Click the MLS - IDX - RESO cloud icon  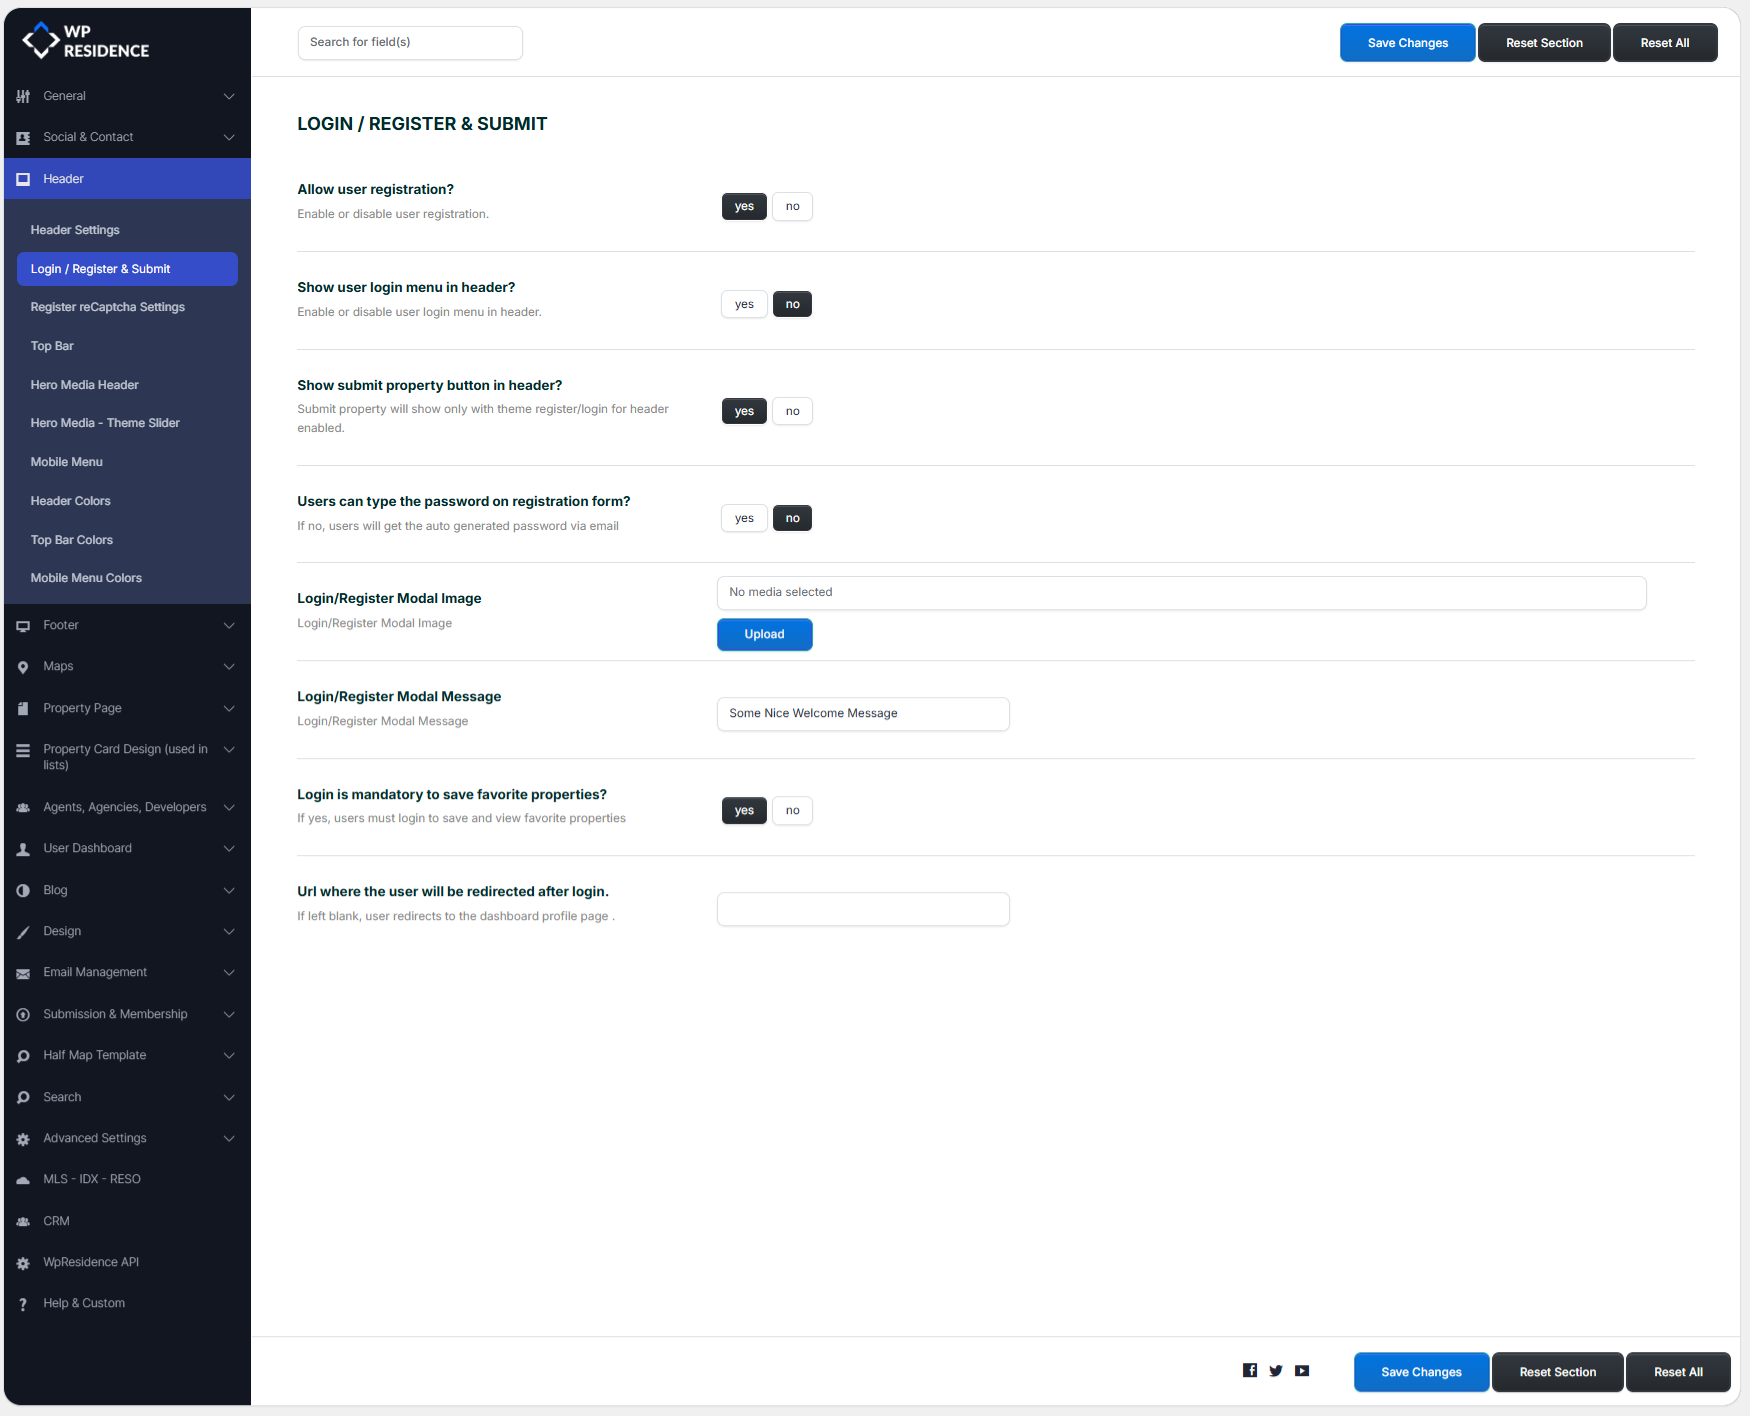pyautogui.click(x=23, y=1180)
